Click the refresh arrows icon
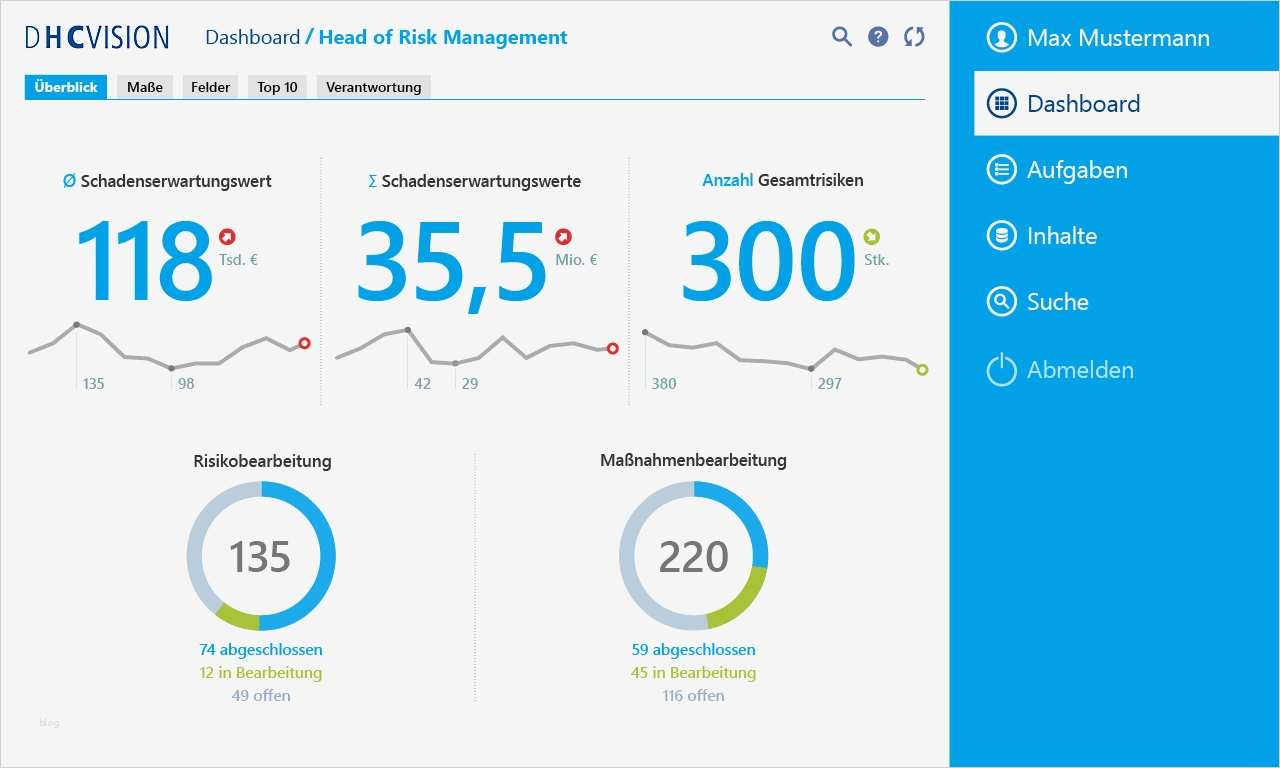Screen dimensions: 1280x768 [x=914, y=37]
